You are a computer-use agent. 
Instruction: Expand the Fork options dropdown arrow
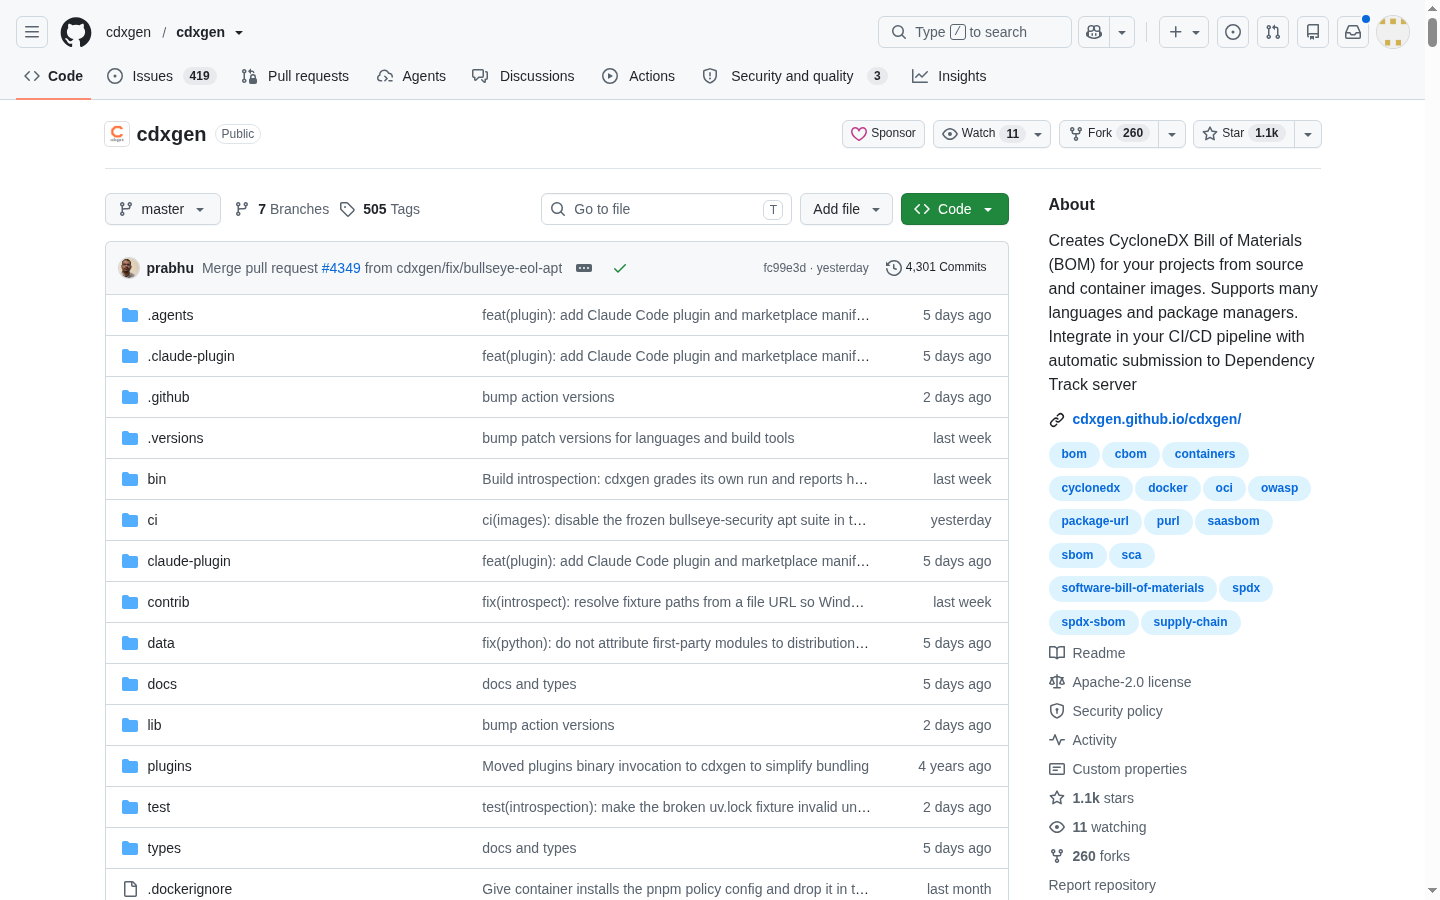tap(1172, 134)
